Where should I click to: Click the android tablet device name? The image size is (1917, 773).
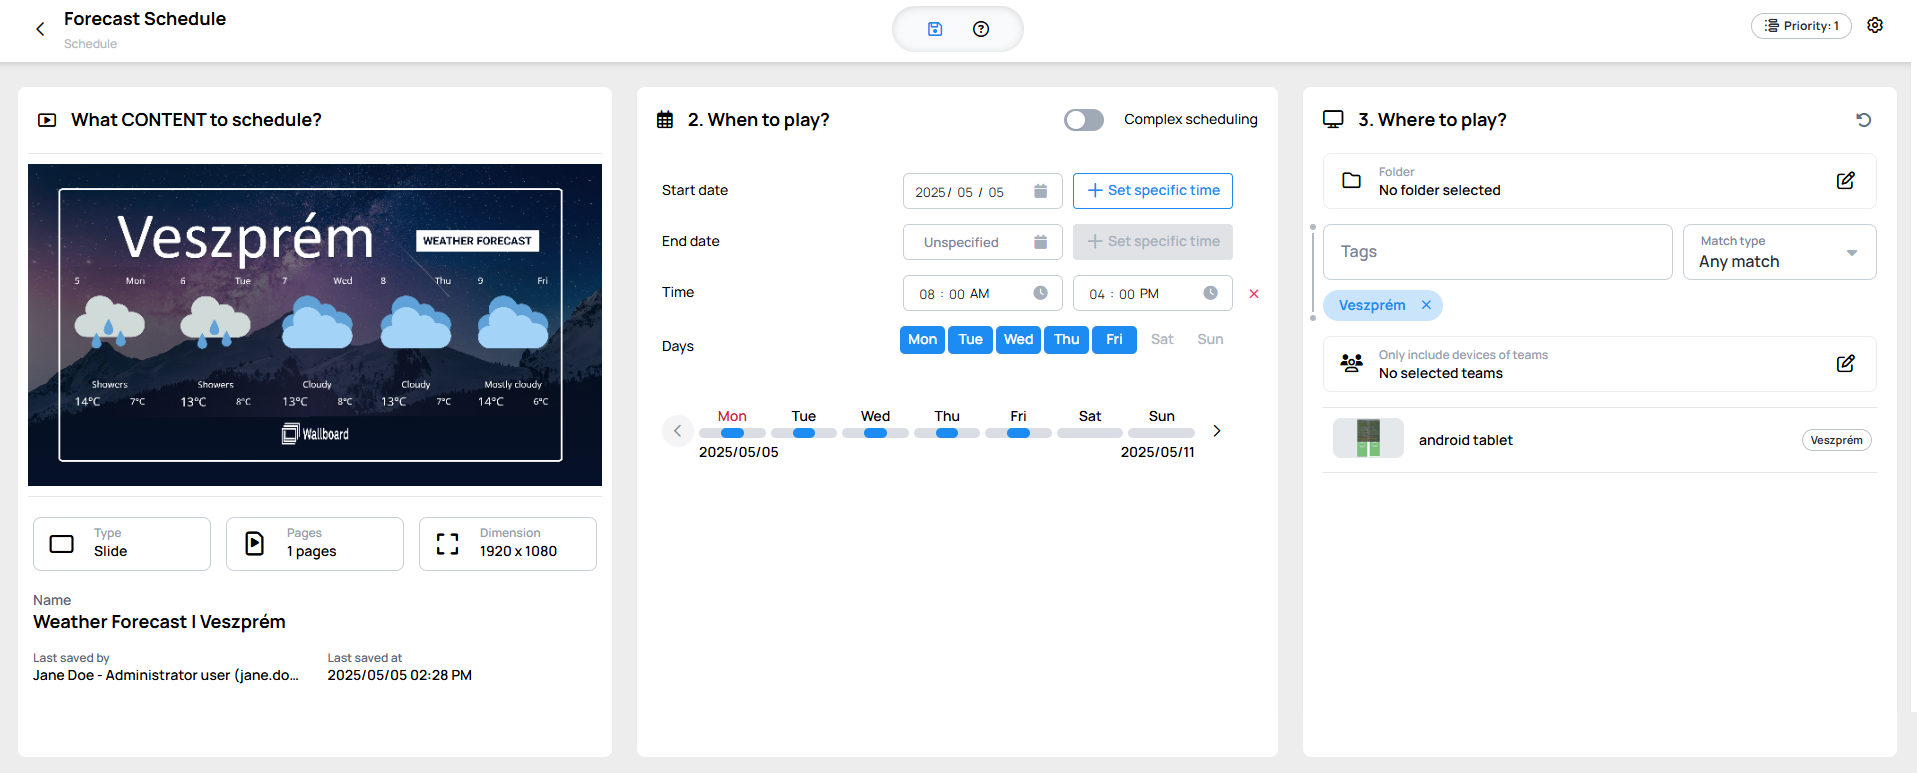(1465, 440)
